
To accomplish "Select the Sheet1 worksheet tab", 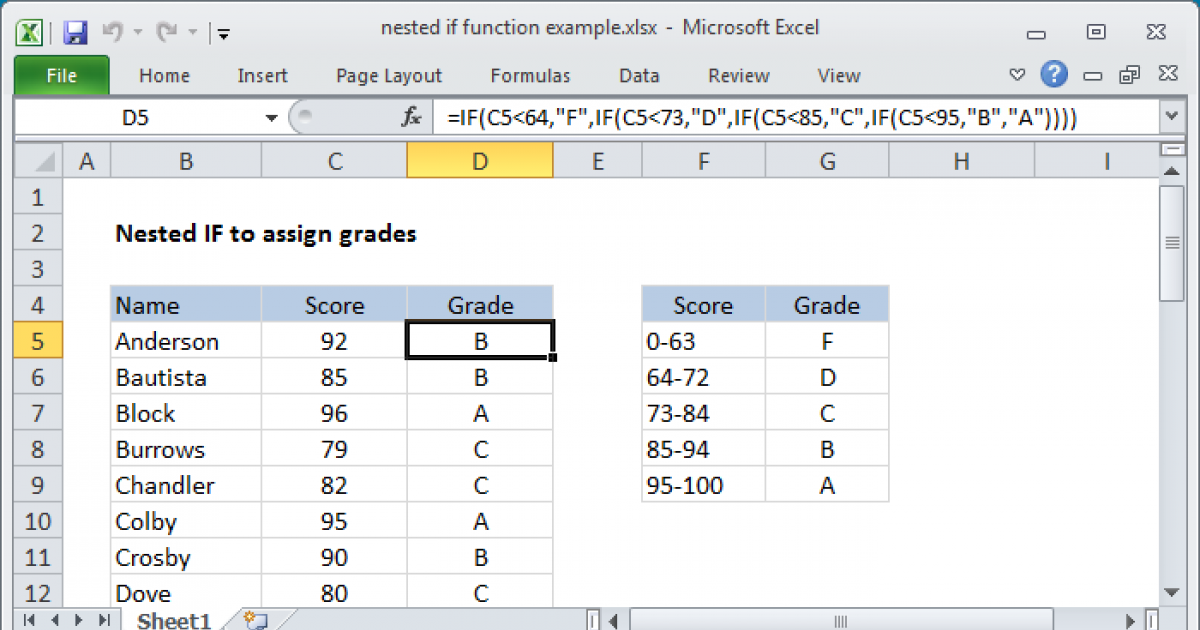I will pyautogui.click(x=173, y=620).
